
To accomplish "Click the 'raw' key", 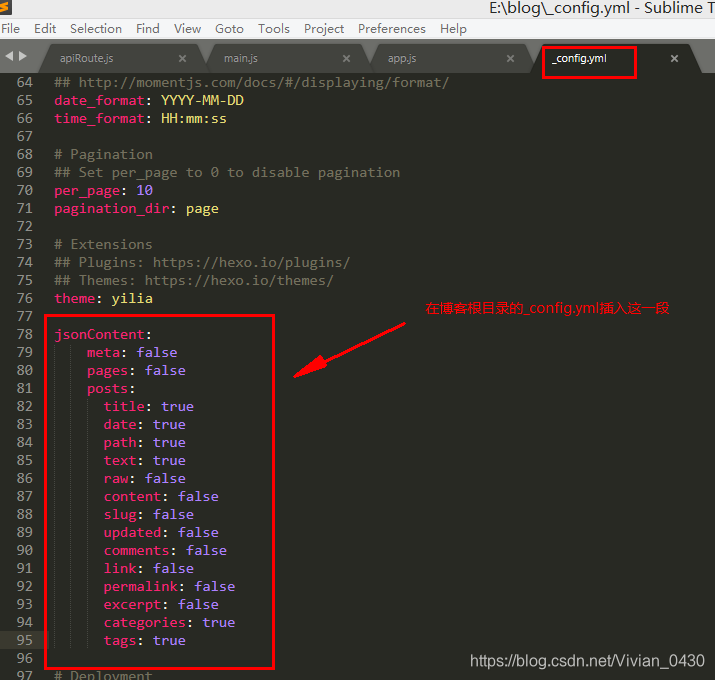I will [116, 479].
